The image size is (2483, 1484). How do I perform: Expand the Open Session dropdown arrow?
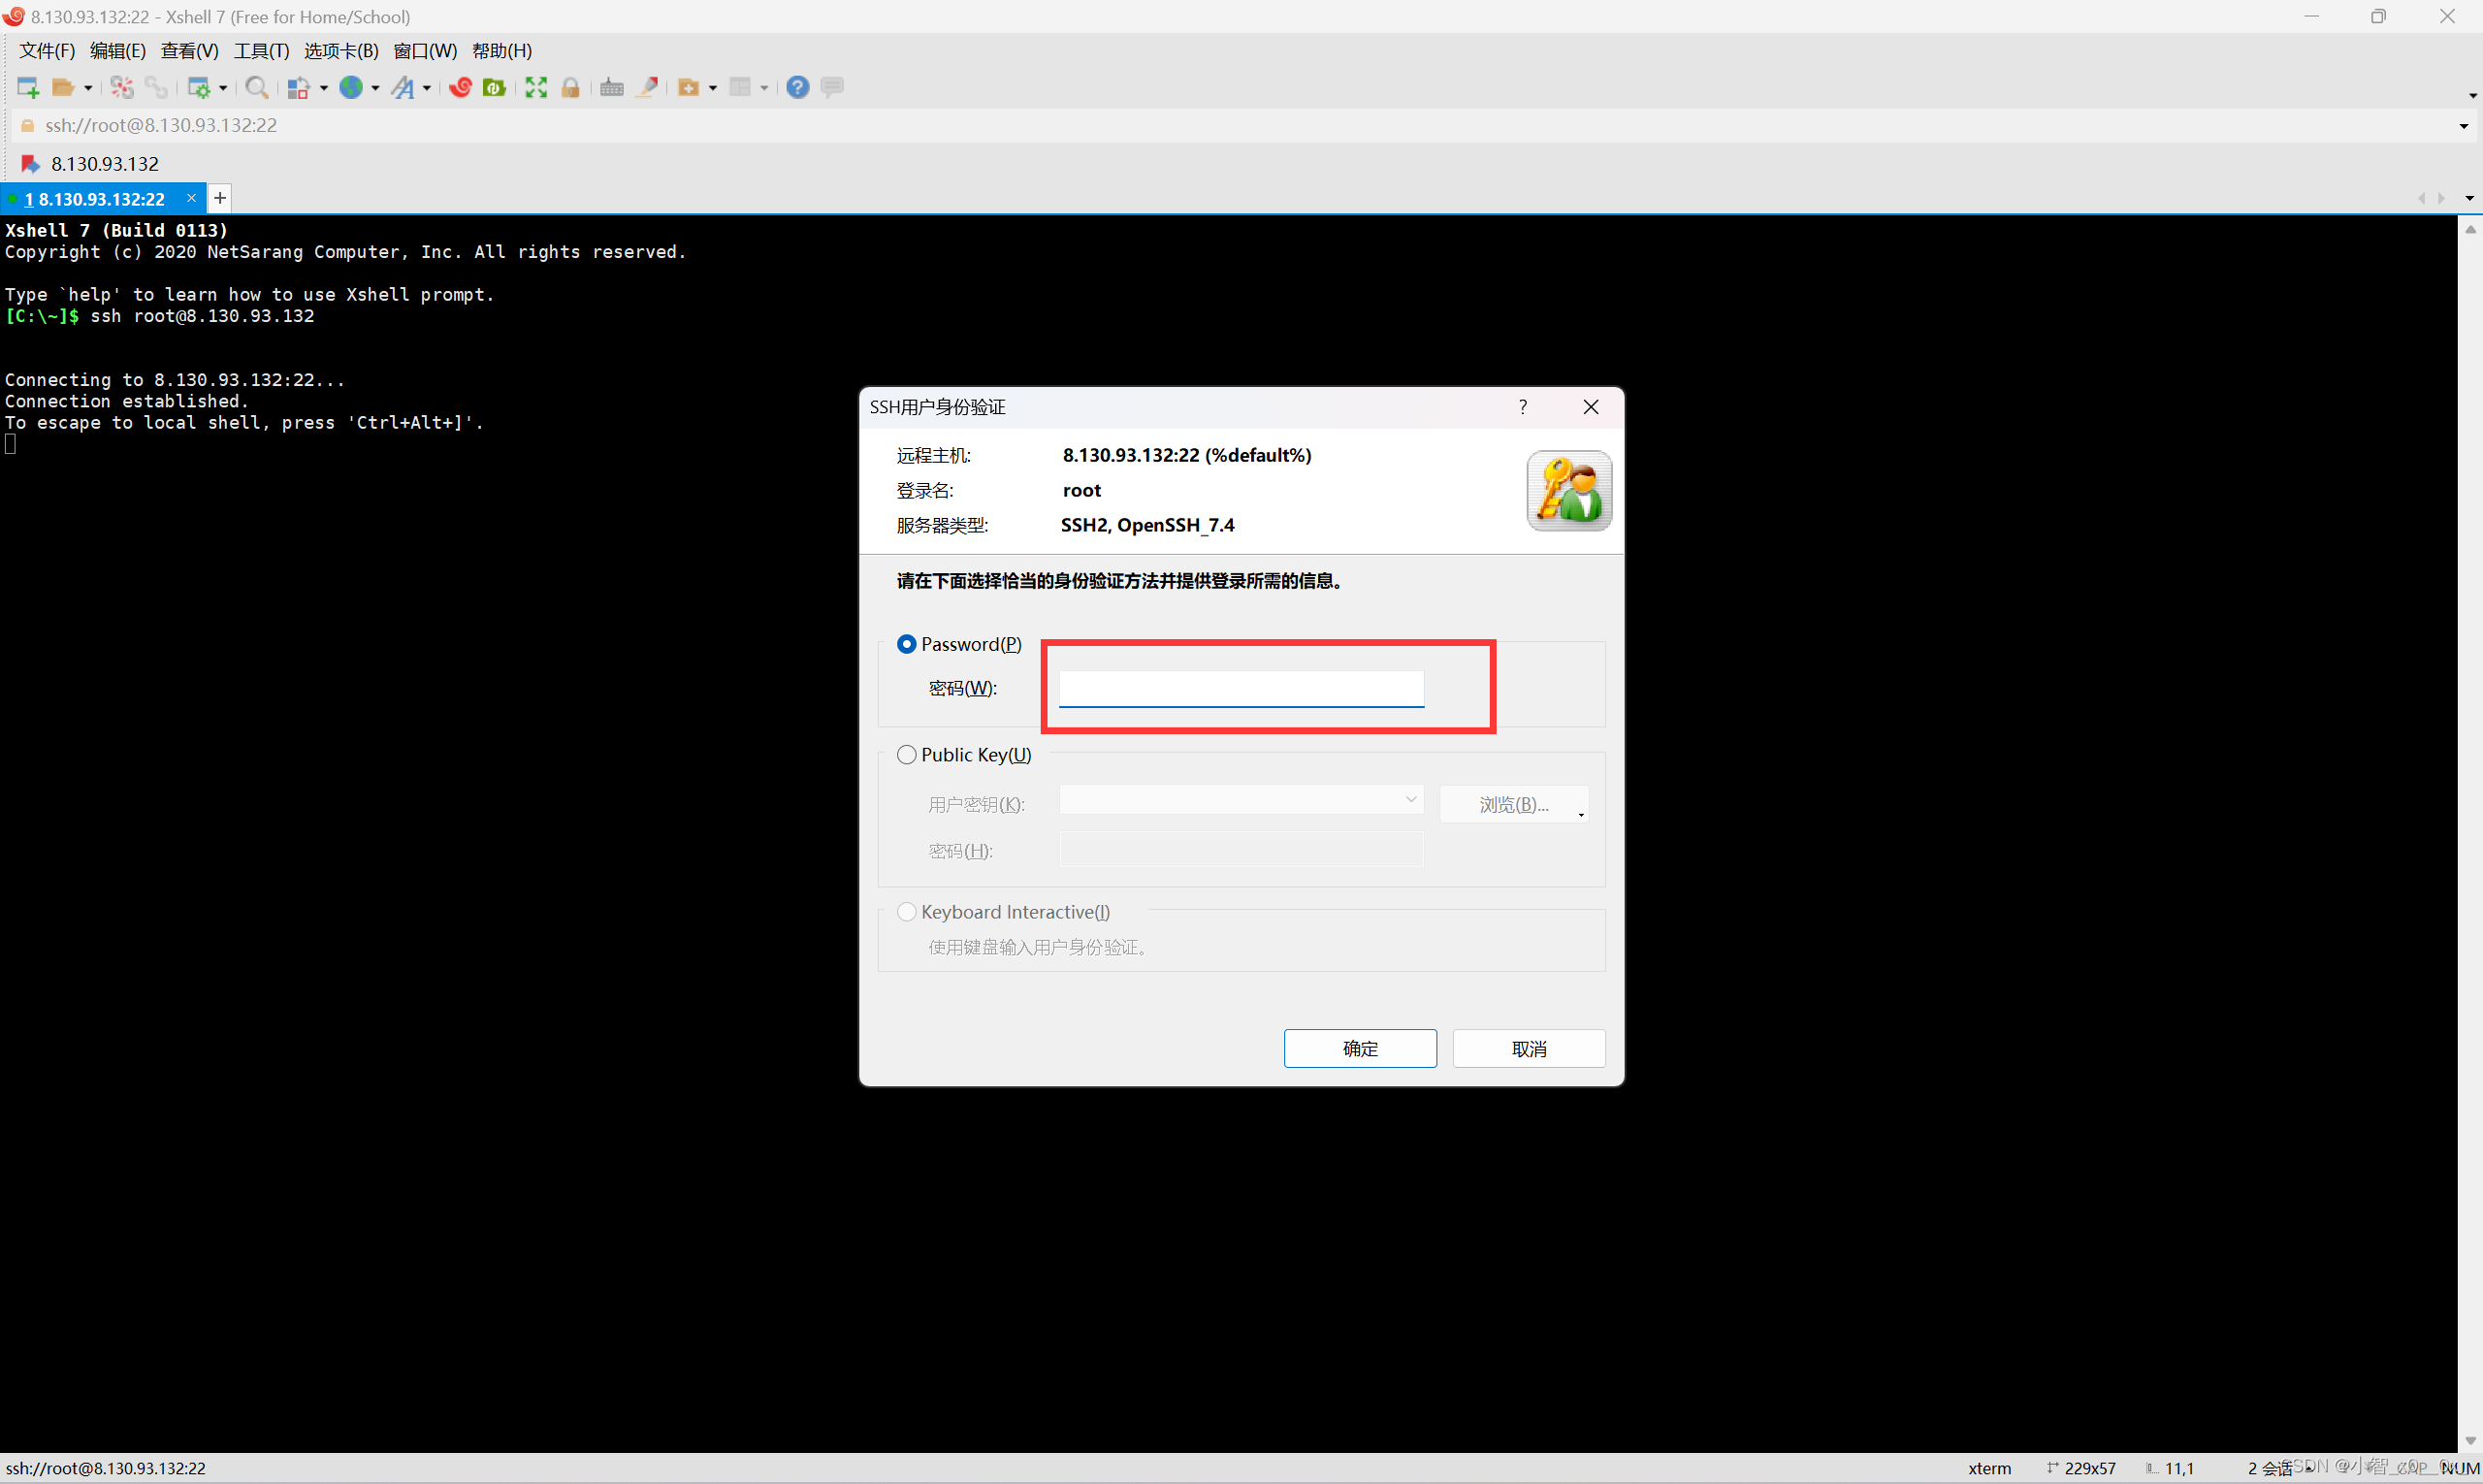(88, 88)
